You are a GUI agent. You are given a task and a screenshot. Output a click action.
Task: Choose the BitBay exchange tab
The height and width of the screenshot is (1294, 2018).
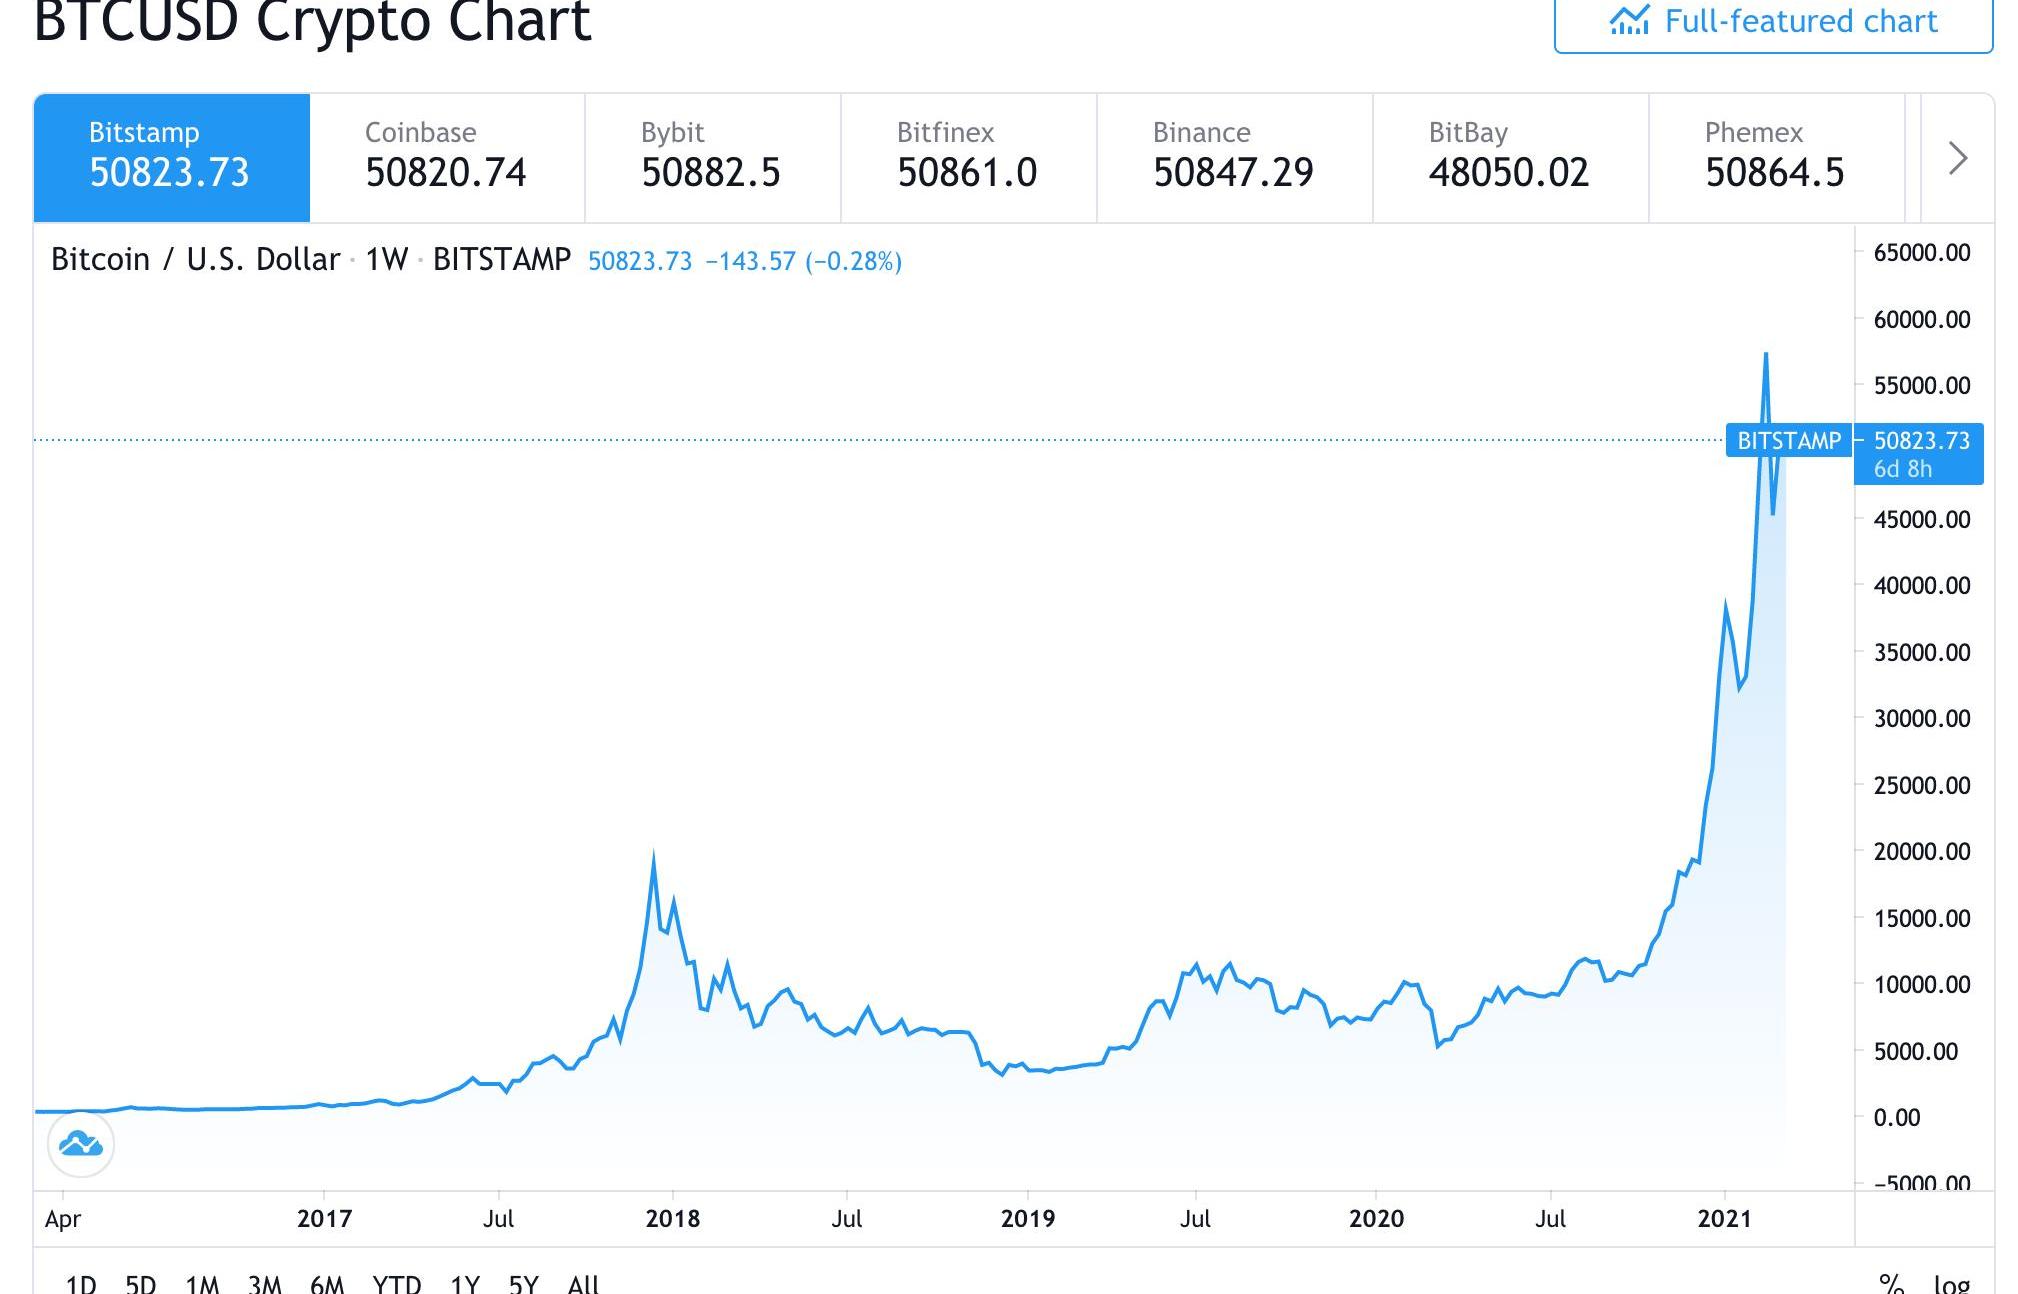pyautogui.click(x=1509, y=157)
